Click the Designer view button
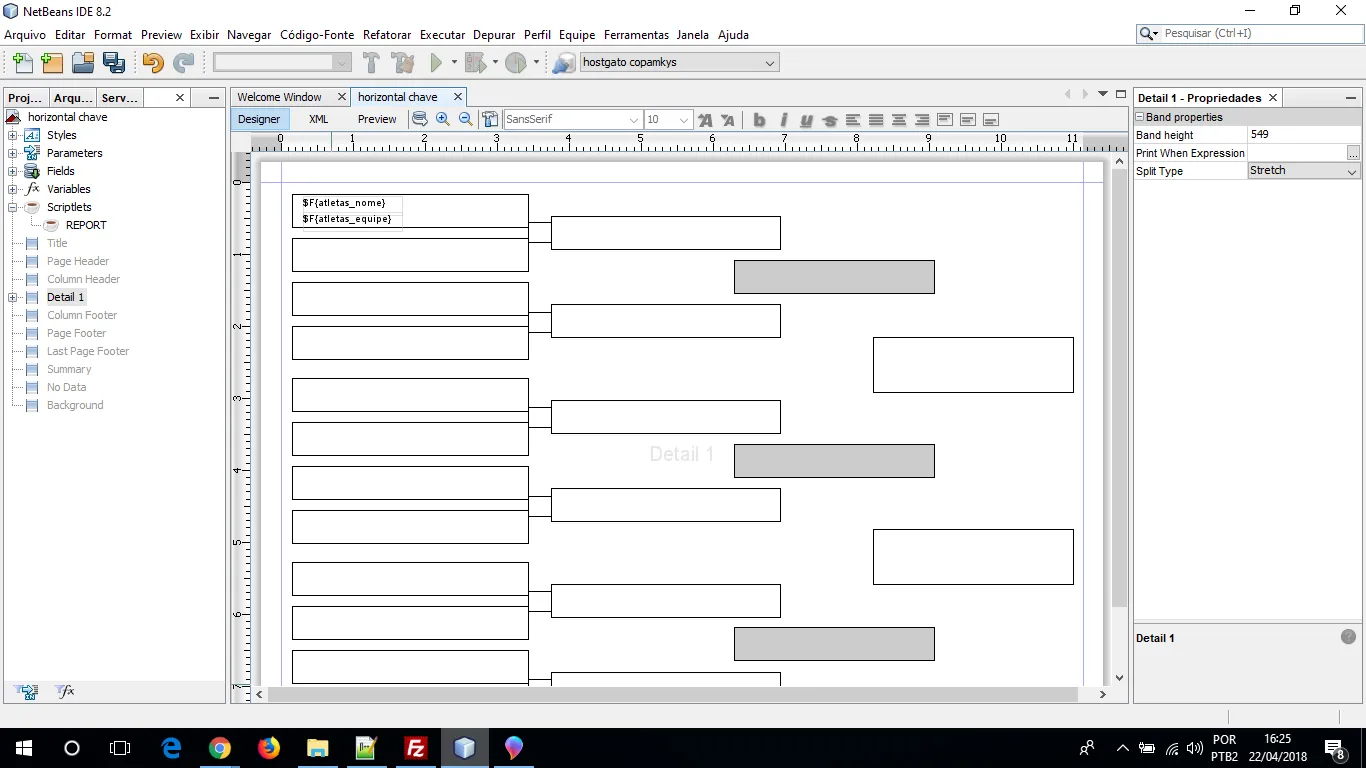The width and height of the screenshot is (1366, 768). click(x=259, y=119)
